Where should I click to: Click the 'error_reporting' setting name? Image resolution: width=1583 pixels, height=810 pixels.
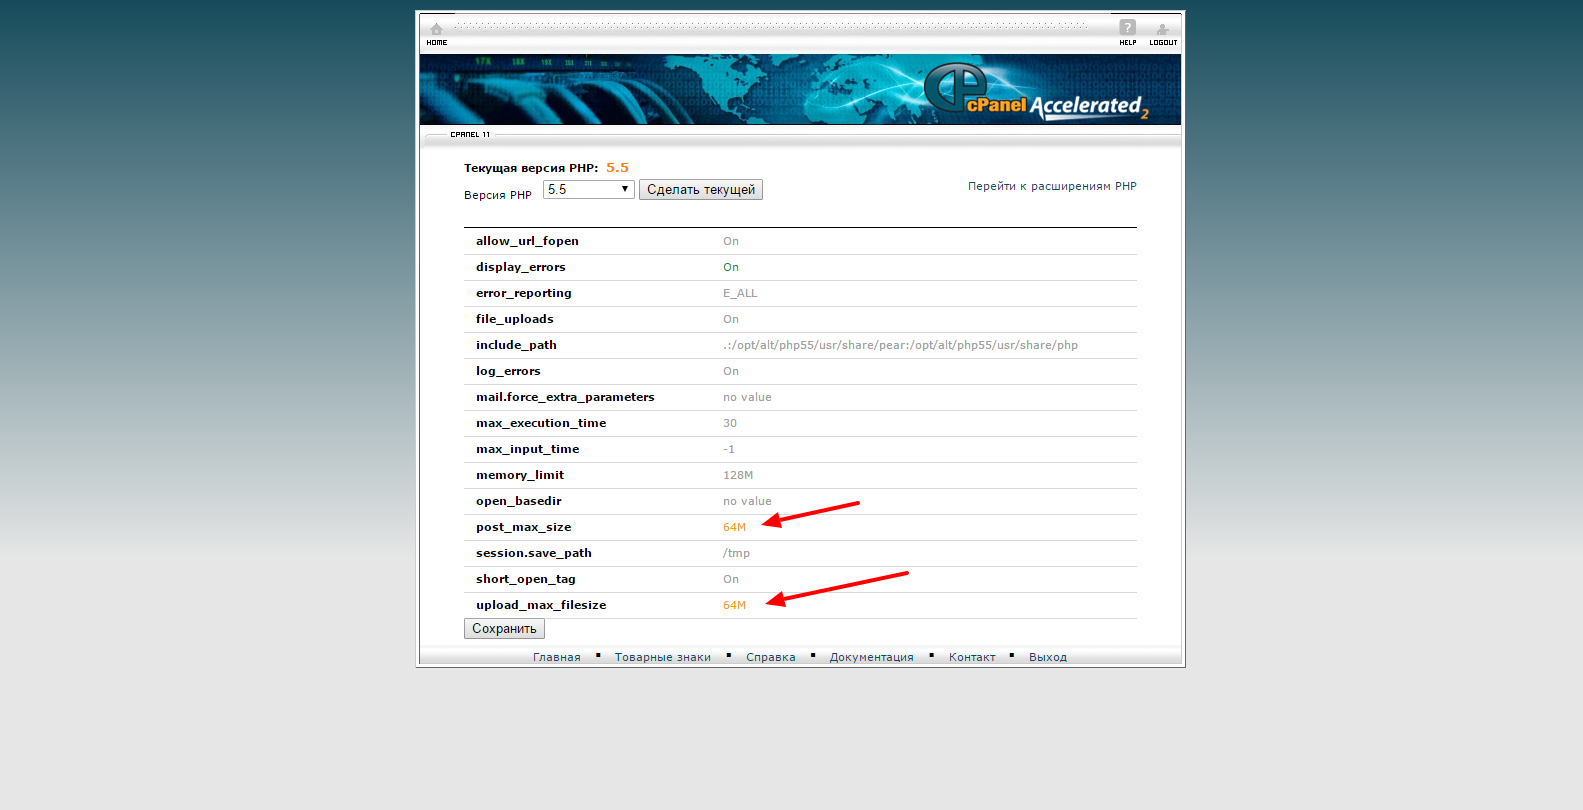(524, 293)
